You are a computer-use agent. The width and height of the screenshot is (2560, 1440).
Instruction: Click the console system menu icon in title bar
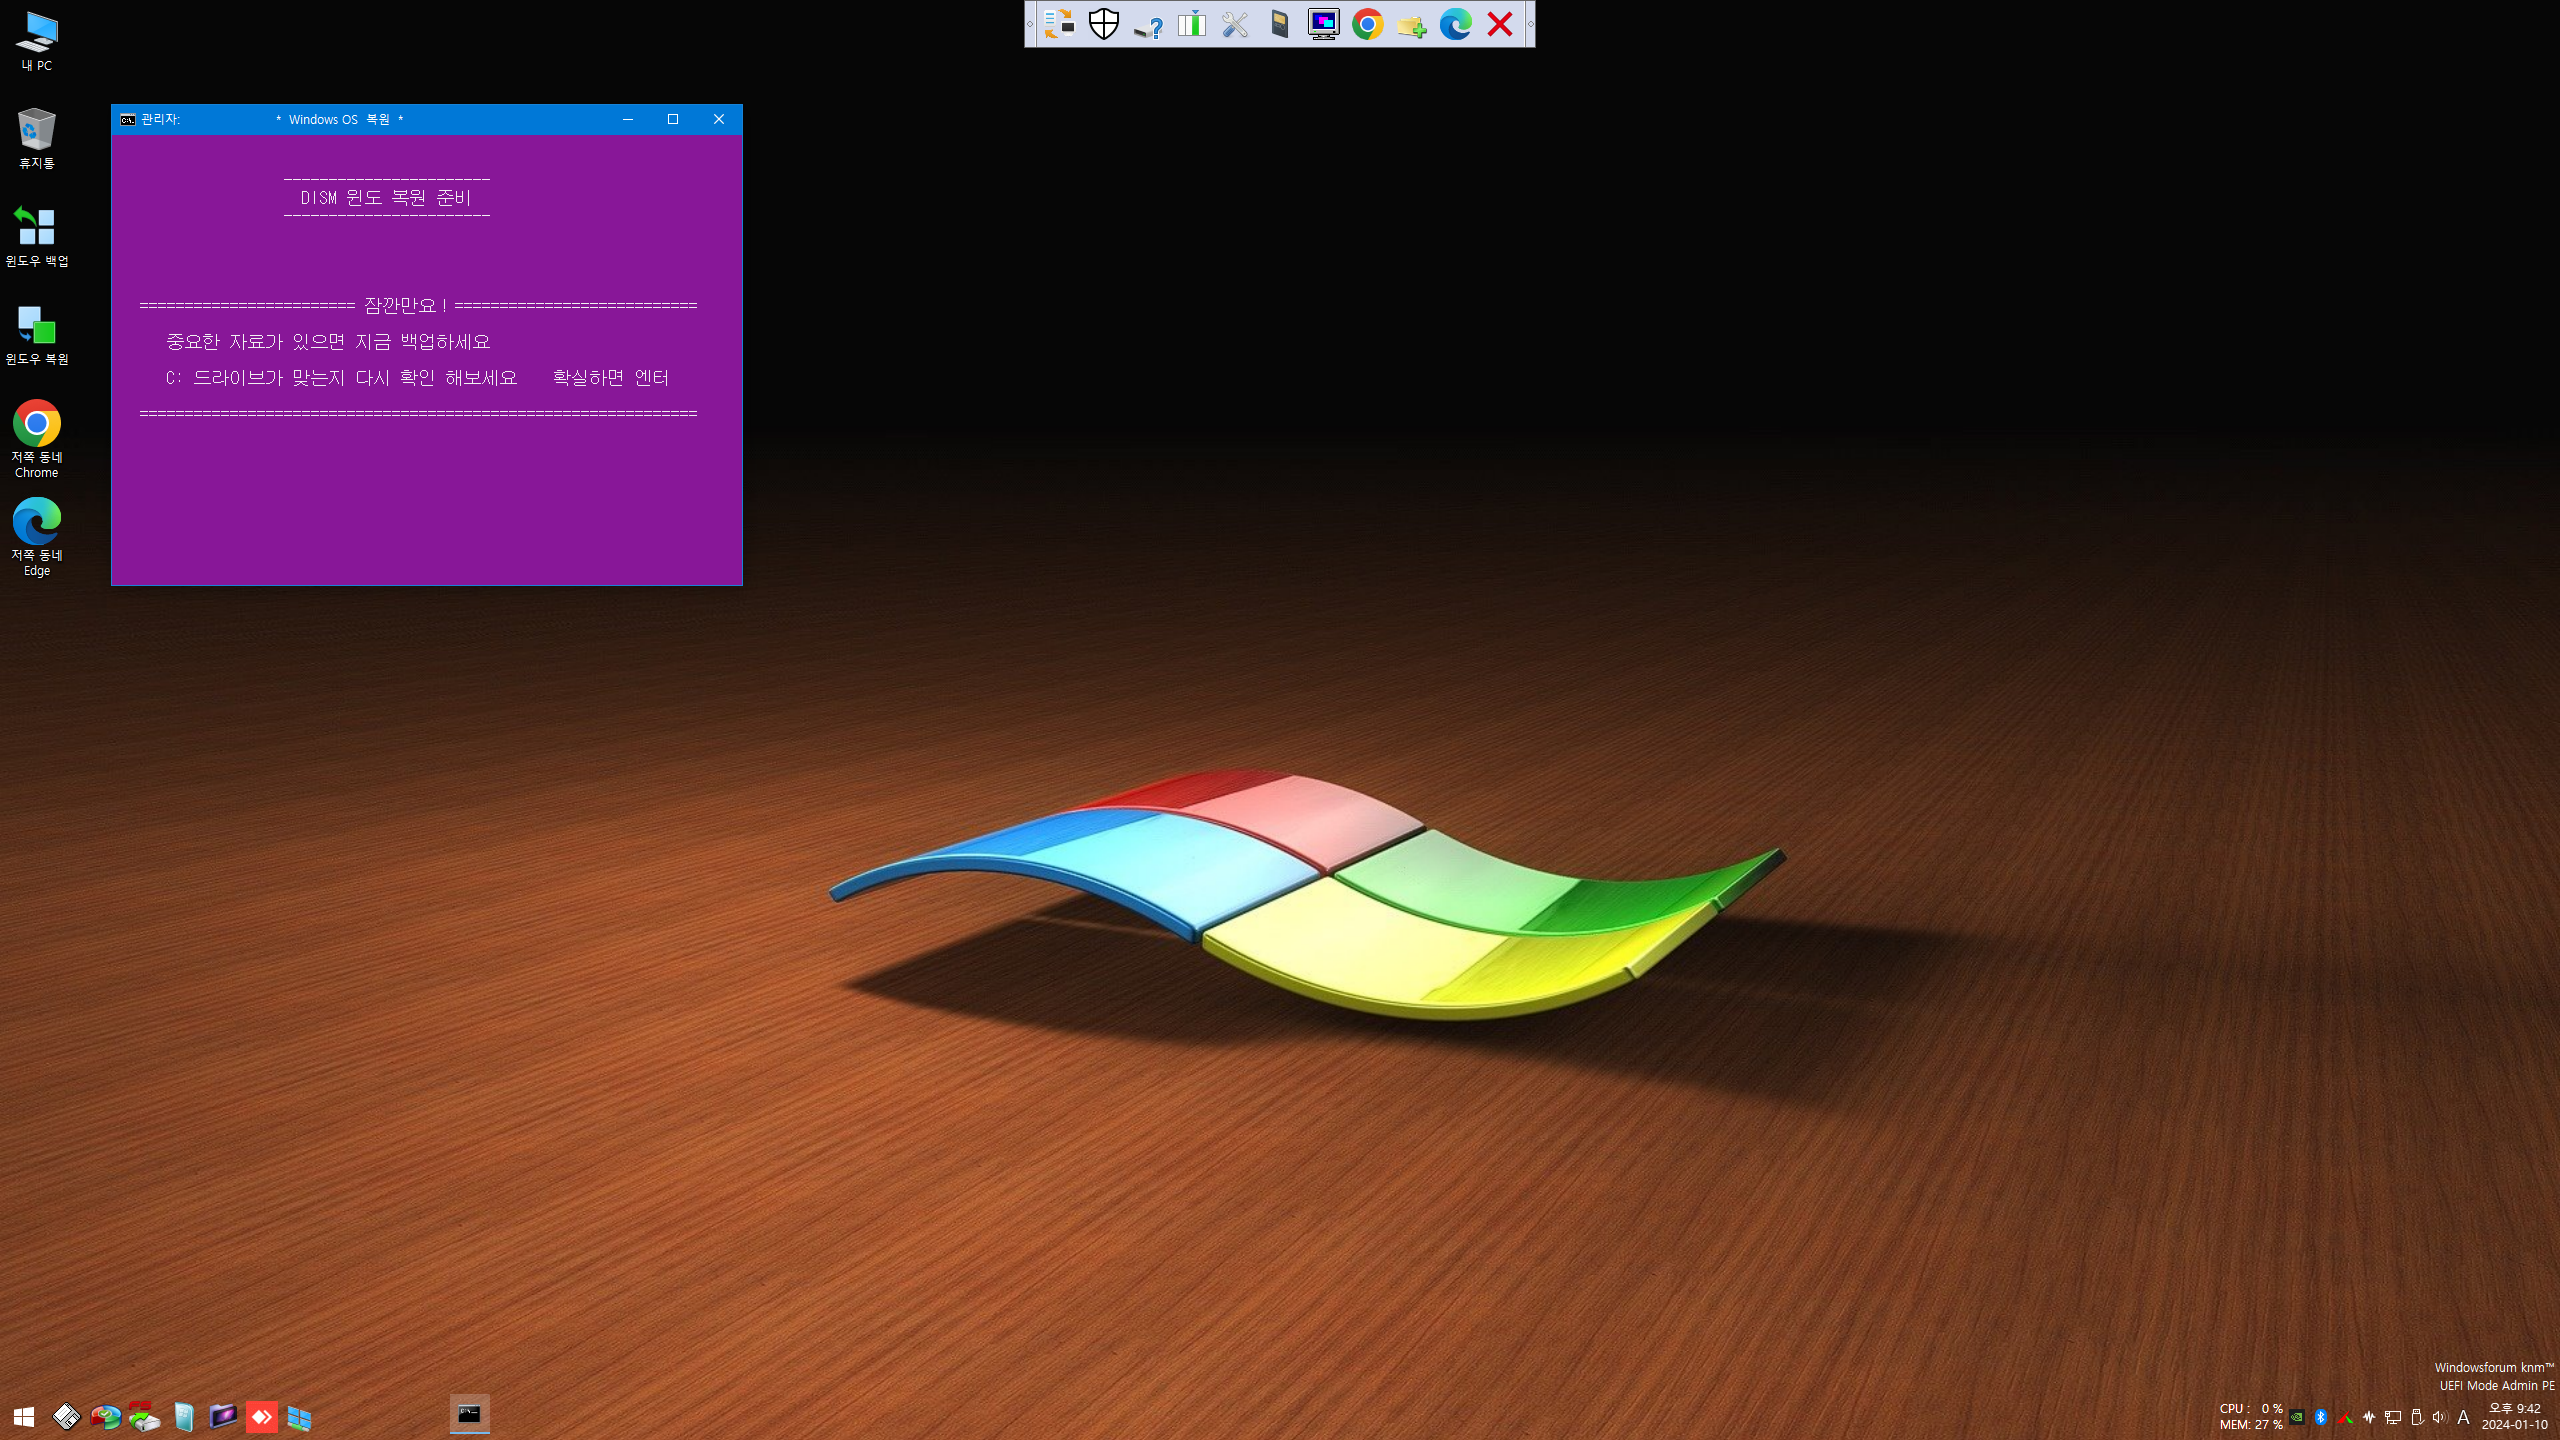[128, 119]
